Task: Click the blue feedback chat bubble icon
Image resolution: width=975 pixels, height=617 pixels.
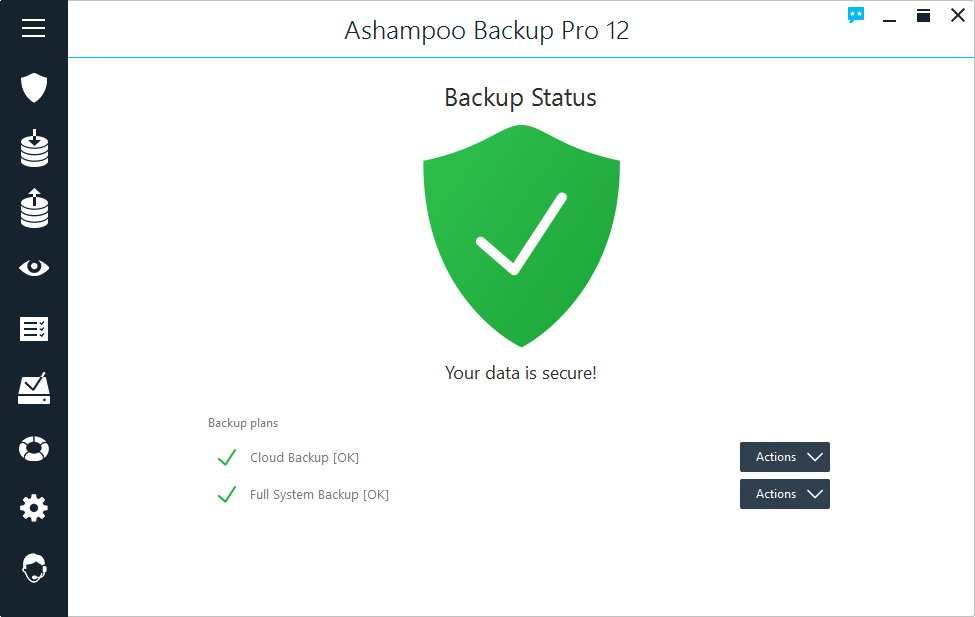Action: [856, 15]
